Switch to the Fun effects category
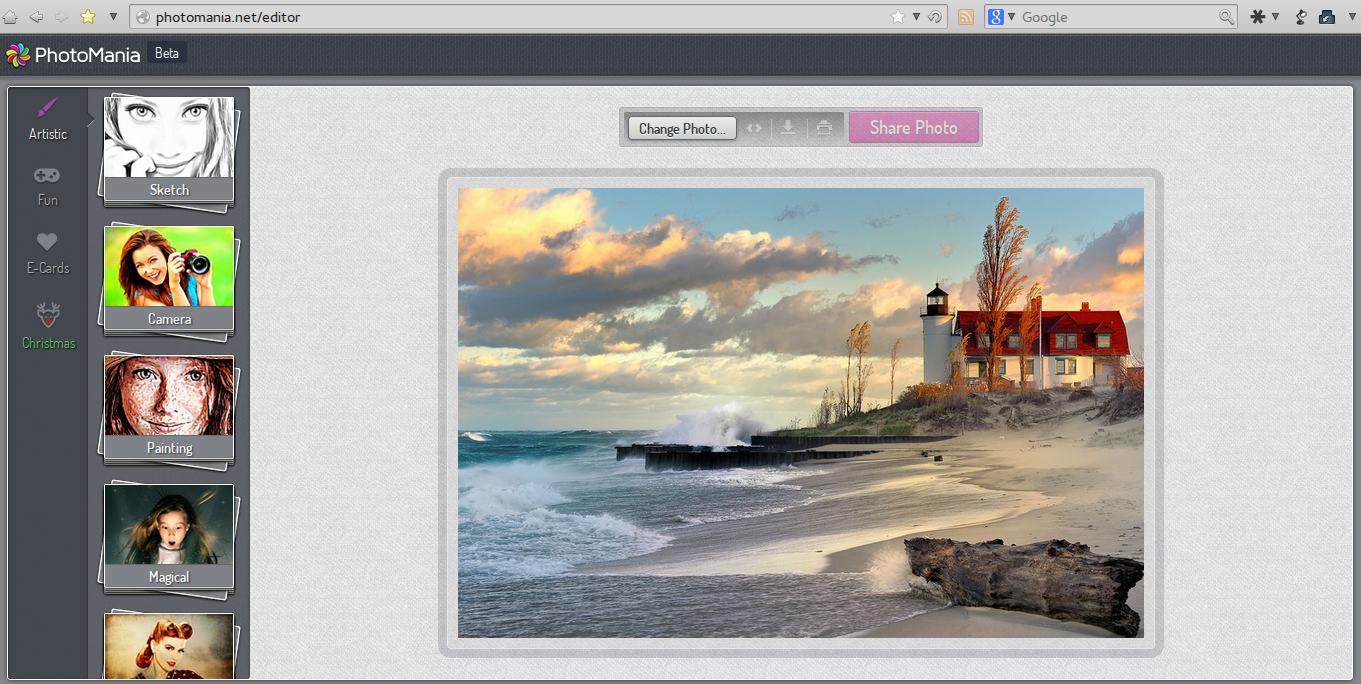The height and width of the screenshot is (684, 1361). (x=48, y=186)
